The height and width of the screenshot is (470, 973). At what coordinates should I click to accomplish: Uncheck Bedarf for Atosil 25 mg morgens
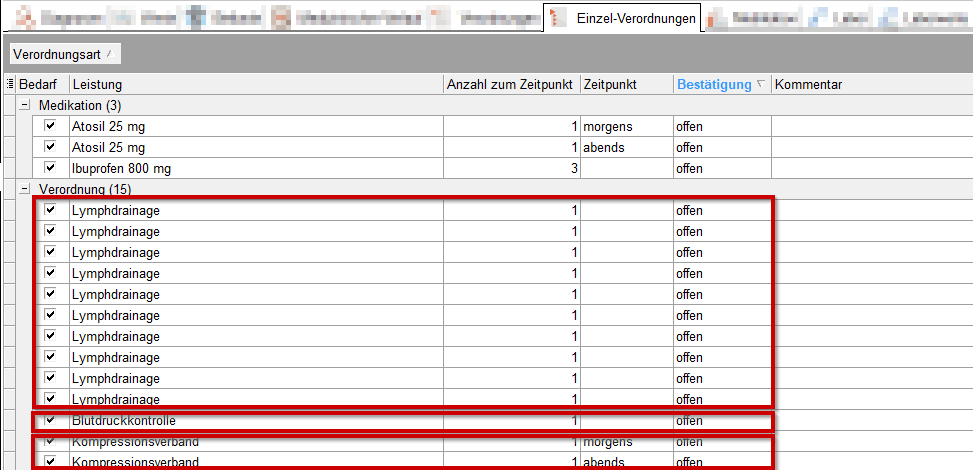coord(50,127)
